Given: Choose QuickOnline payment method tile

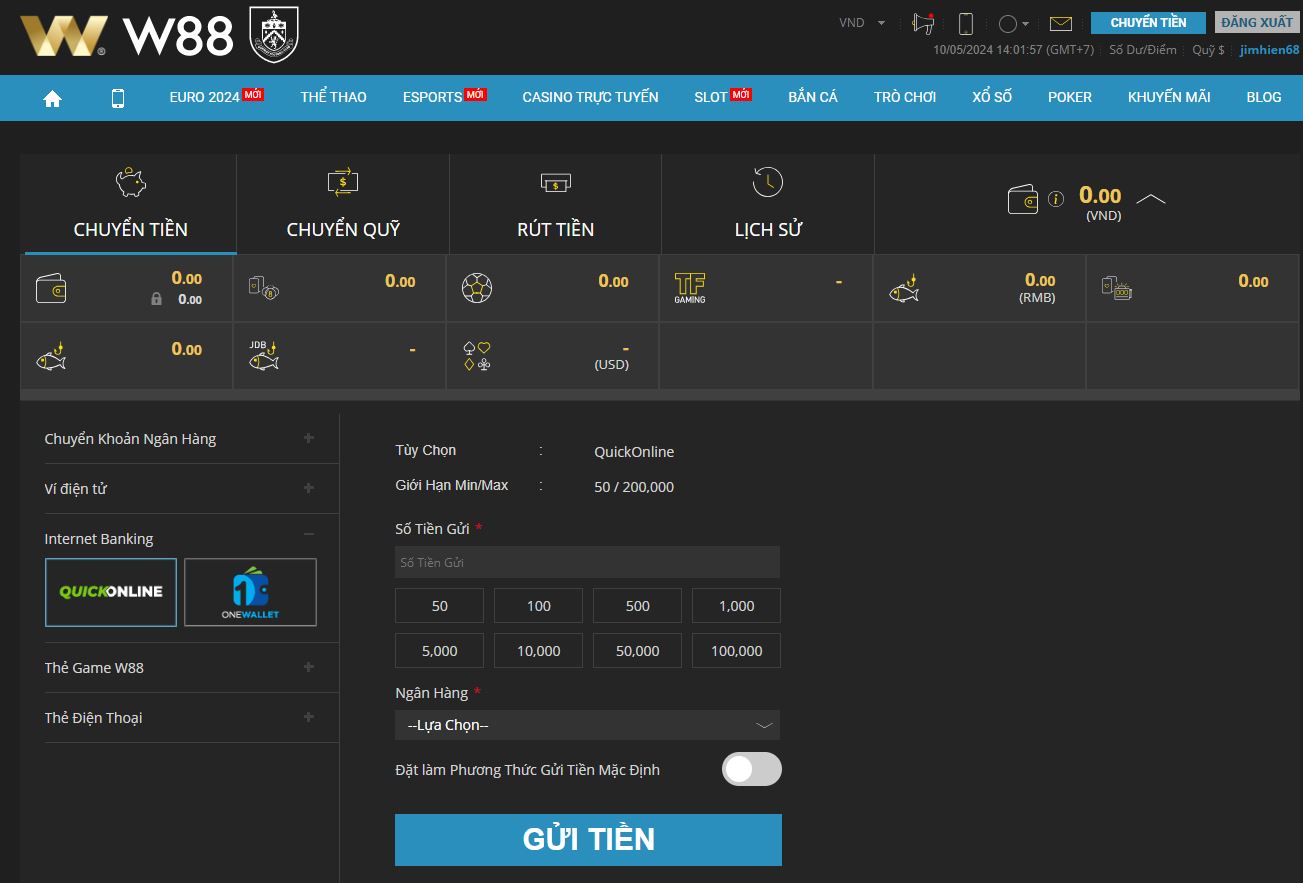Looking at the screenshot, I should pyautogui.click(x=111, y=592).
